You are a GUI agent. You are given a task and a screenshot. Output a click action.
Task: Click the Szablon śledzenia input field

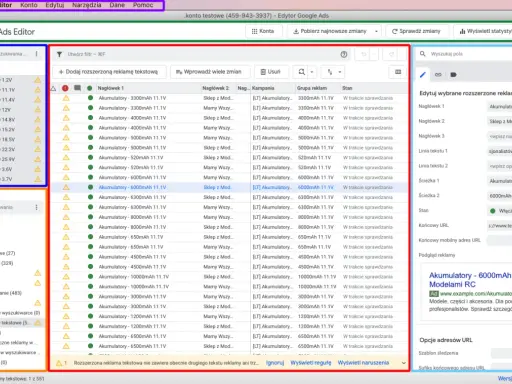click(x=501, y=353)
